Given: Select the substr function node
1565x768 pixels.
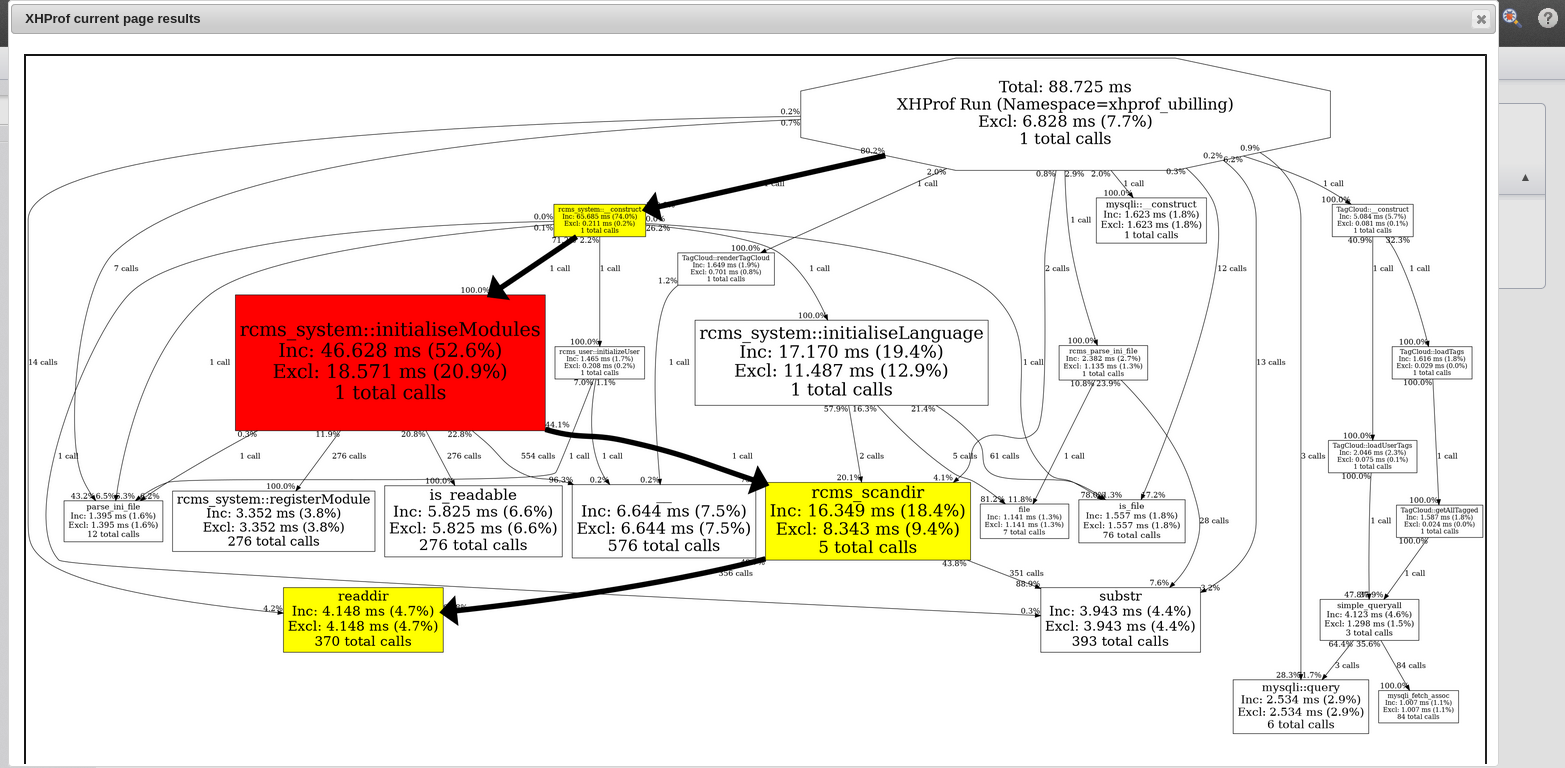Looking at the screenshot, I should pyautogui.click(x=1120, y=619).
